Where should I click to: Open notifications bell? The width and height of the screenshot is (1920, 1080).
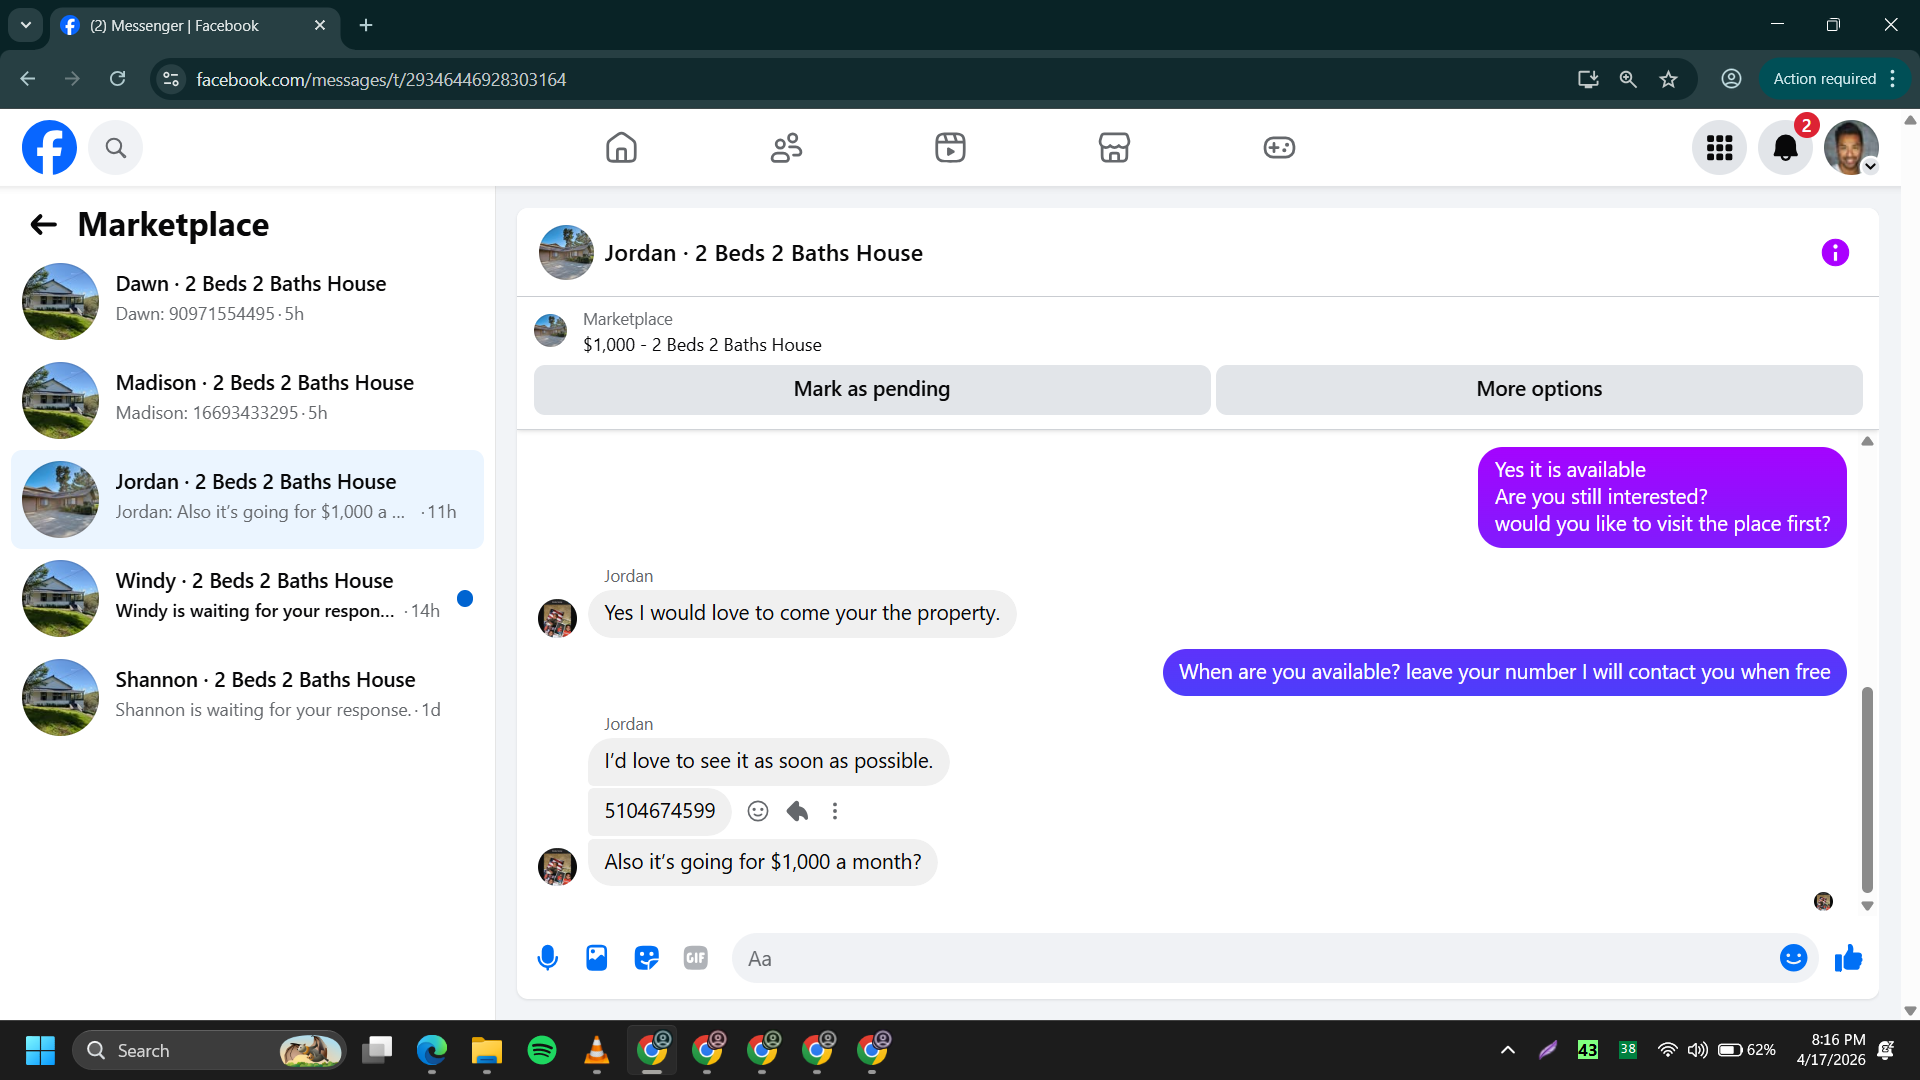[1785, 148]
